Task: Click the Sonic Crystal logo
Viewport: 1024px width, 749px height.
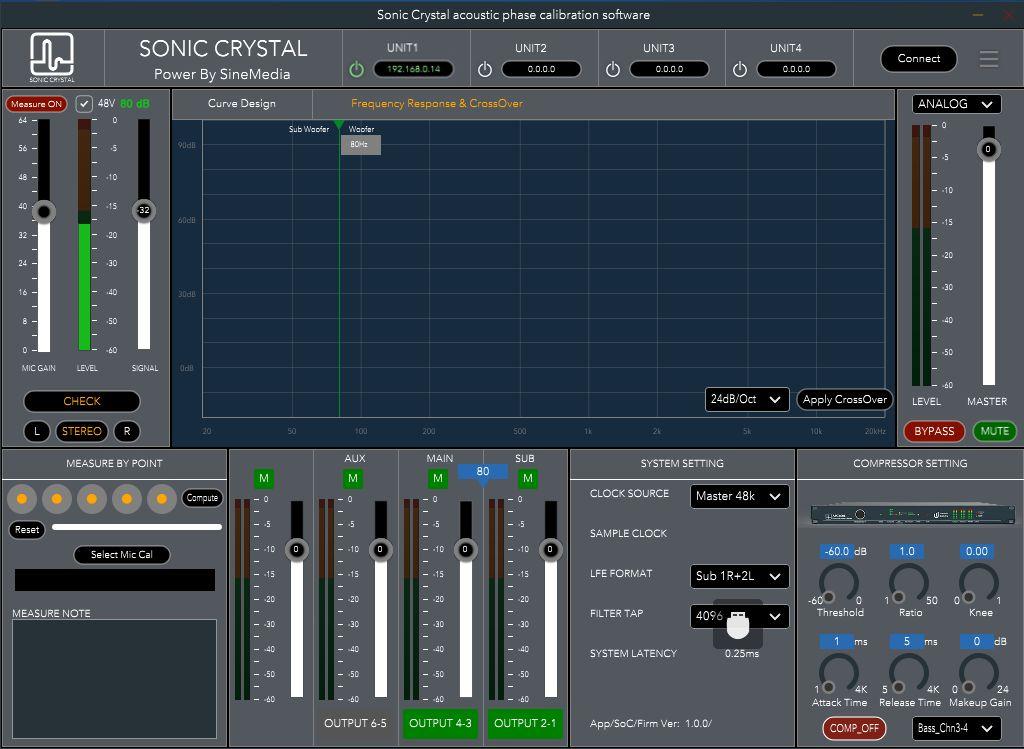Action: click(52, 58)
